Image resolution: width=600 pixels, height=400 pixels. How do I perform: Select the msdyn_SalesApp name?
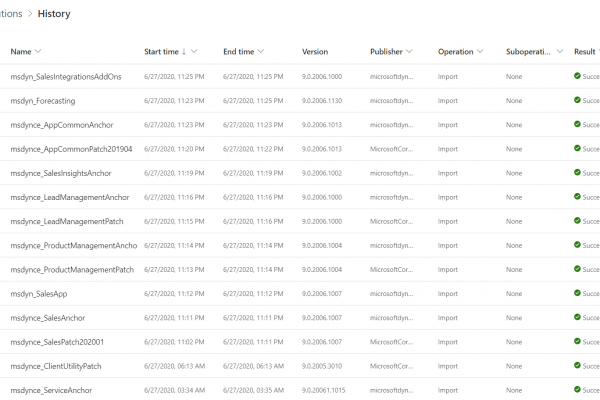pyautogui.click(x=39, y=294)
